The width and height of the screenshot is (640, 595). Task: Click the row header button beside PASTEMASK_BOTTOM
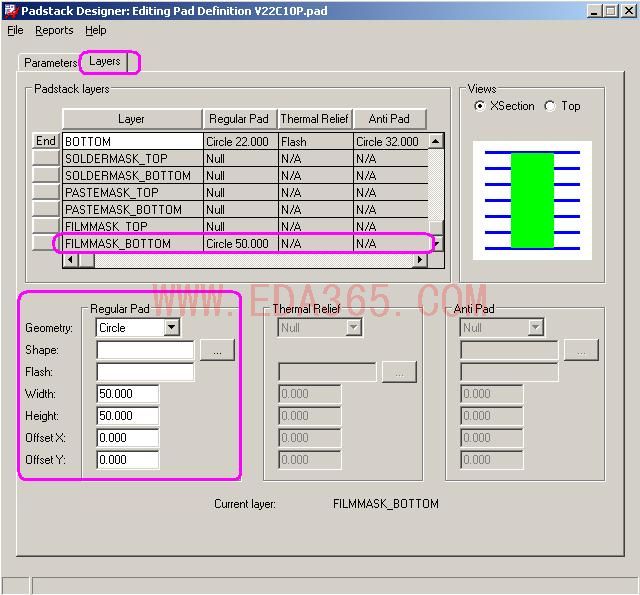46,209
